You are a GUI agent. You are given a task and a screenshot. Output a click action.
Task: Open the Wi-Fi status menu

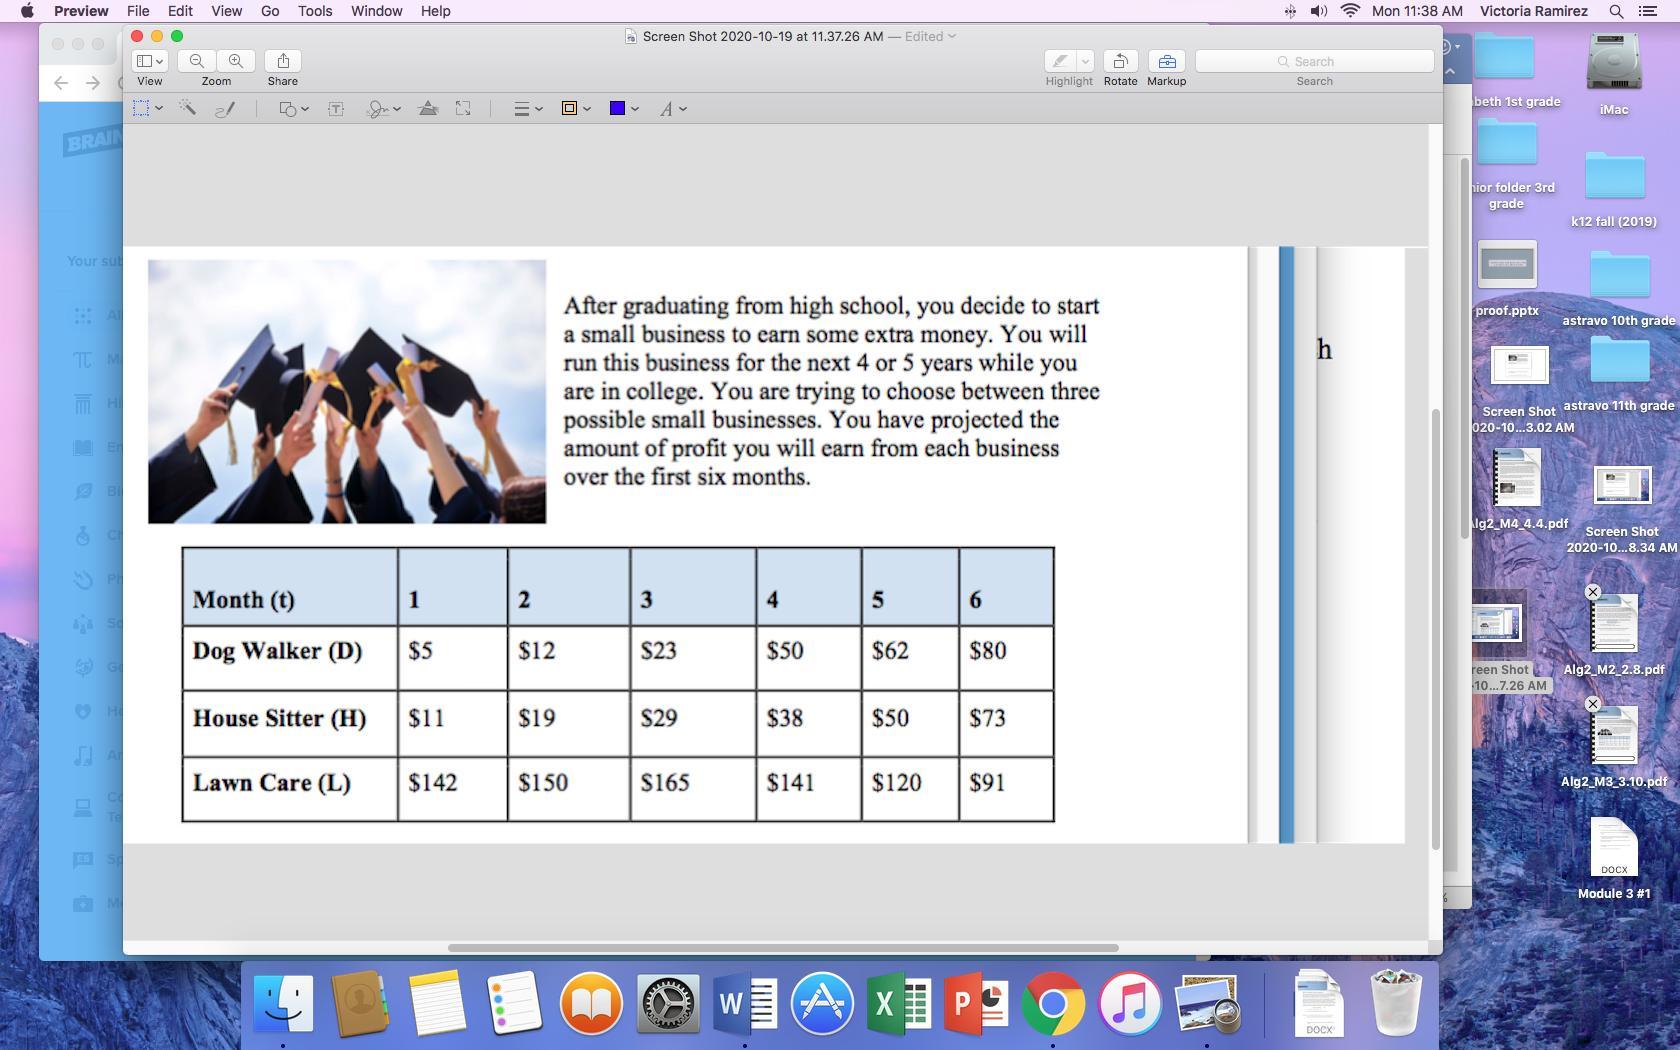pos(1351,11)
